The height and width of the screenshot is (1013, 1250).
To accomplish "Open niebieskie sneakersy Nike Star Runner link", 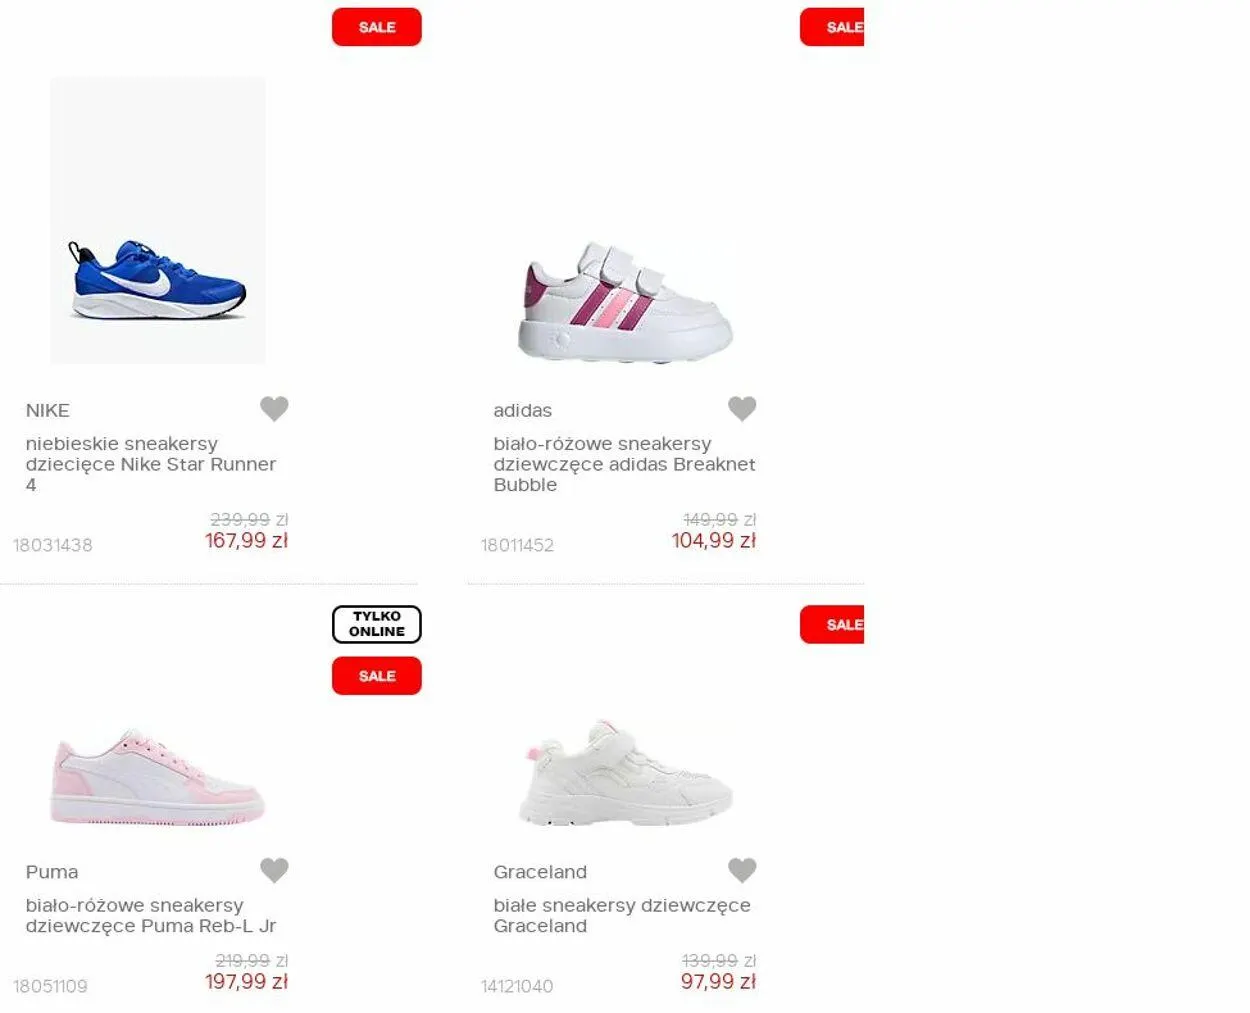I will [151, 464].
